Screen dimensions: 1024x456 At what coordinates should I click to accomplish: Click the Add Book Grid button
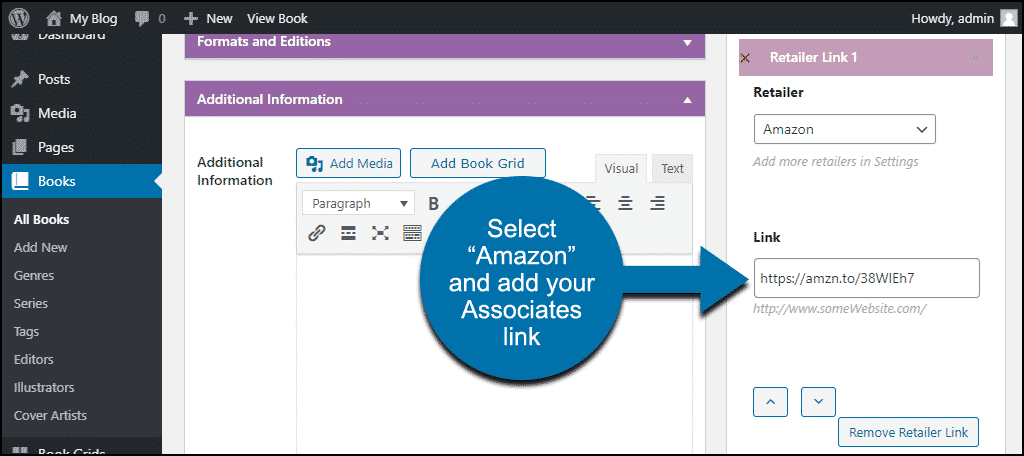[477, 163]
